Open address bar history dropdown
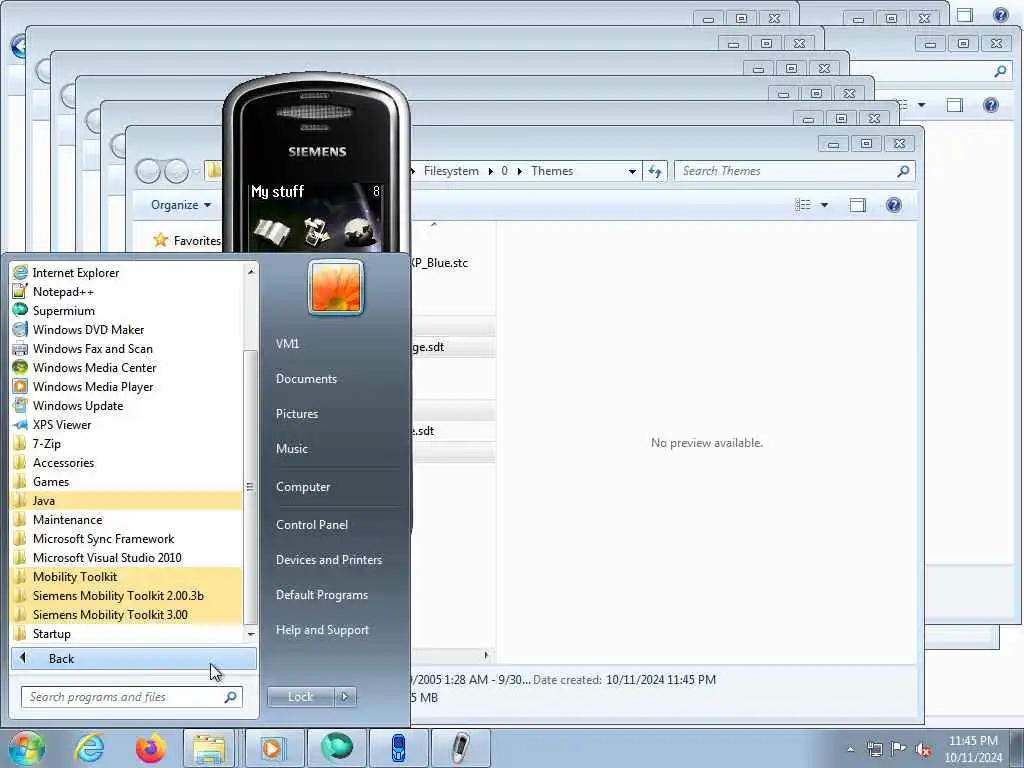Screen dimensions: 1024x768 (632, 172)
